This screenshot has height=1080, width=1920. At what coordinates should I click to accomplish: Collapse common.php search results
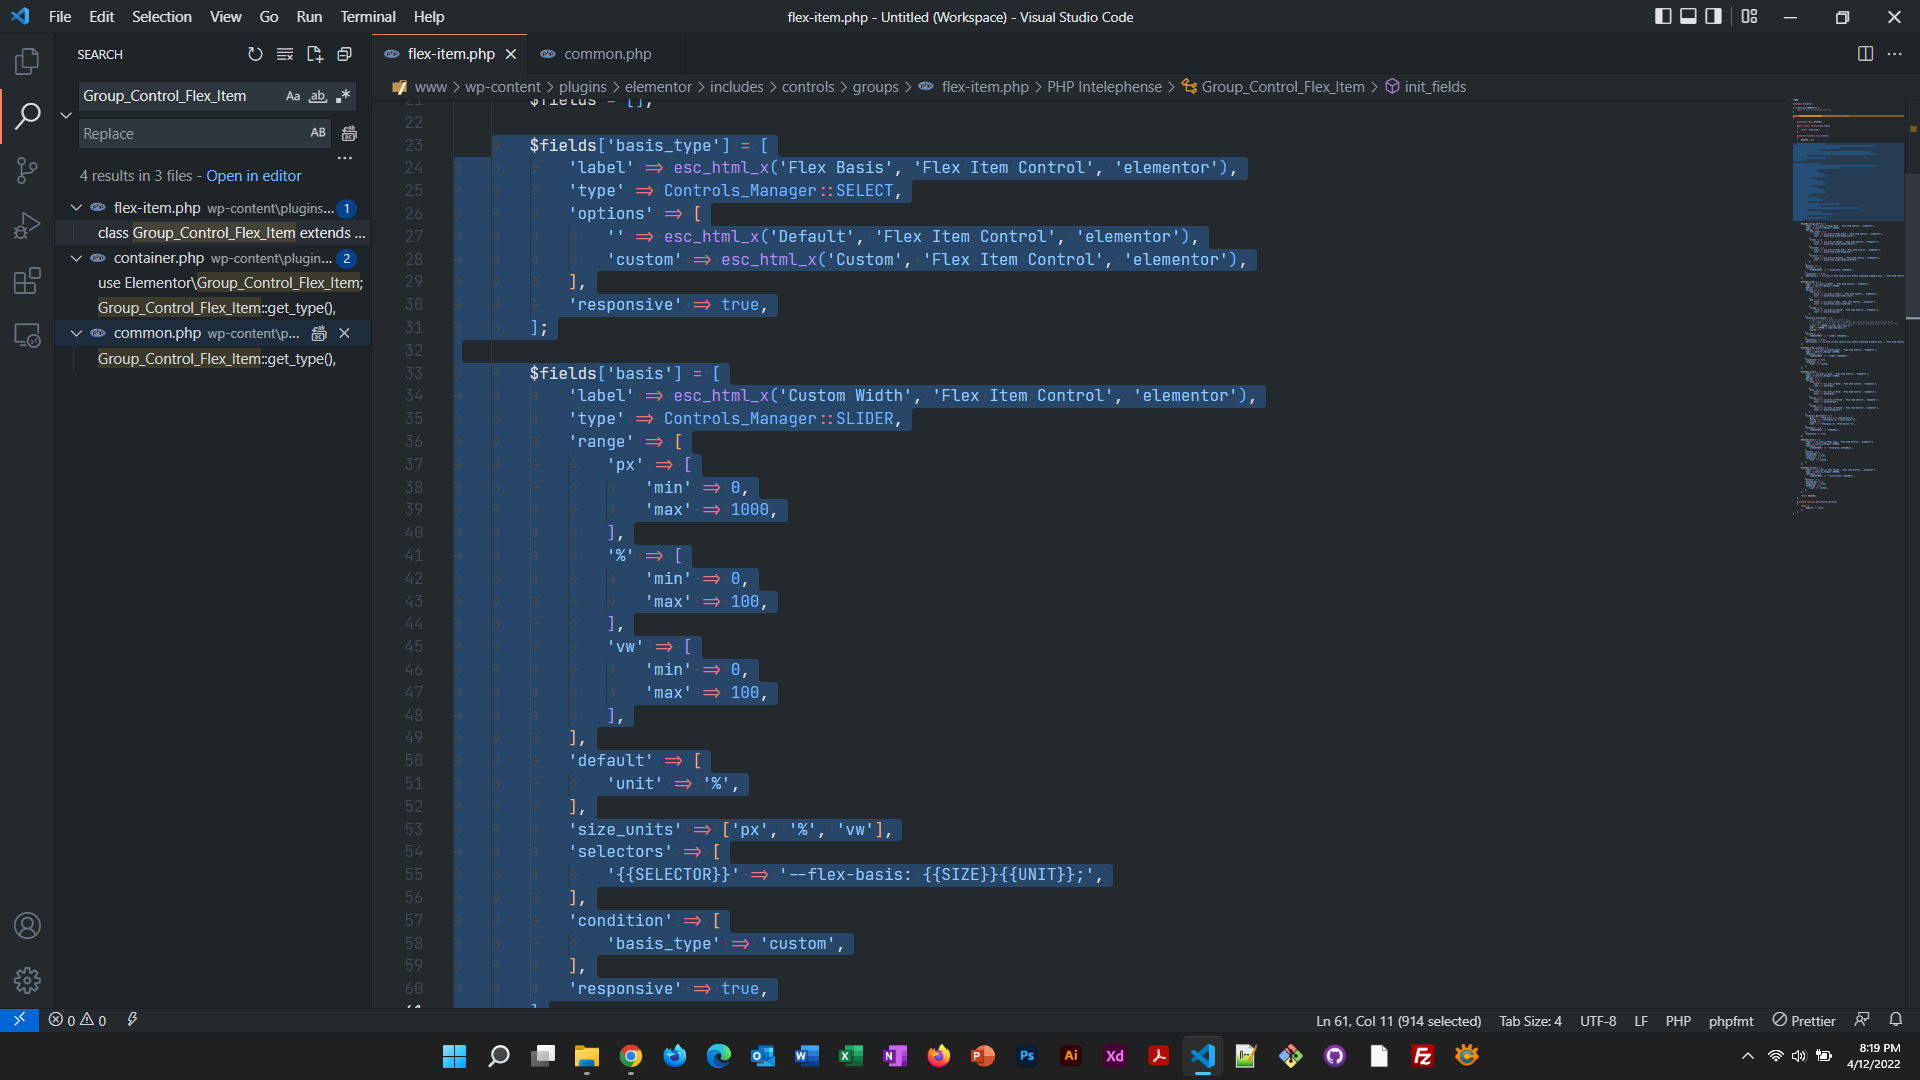point(76,333)
